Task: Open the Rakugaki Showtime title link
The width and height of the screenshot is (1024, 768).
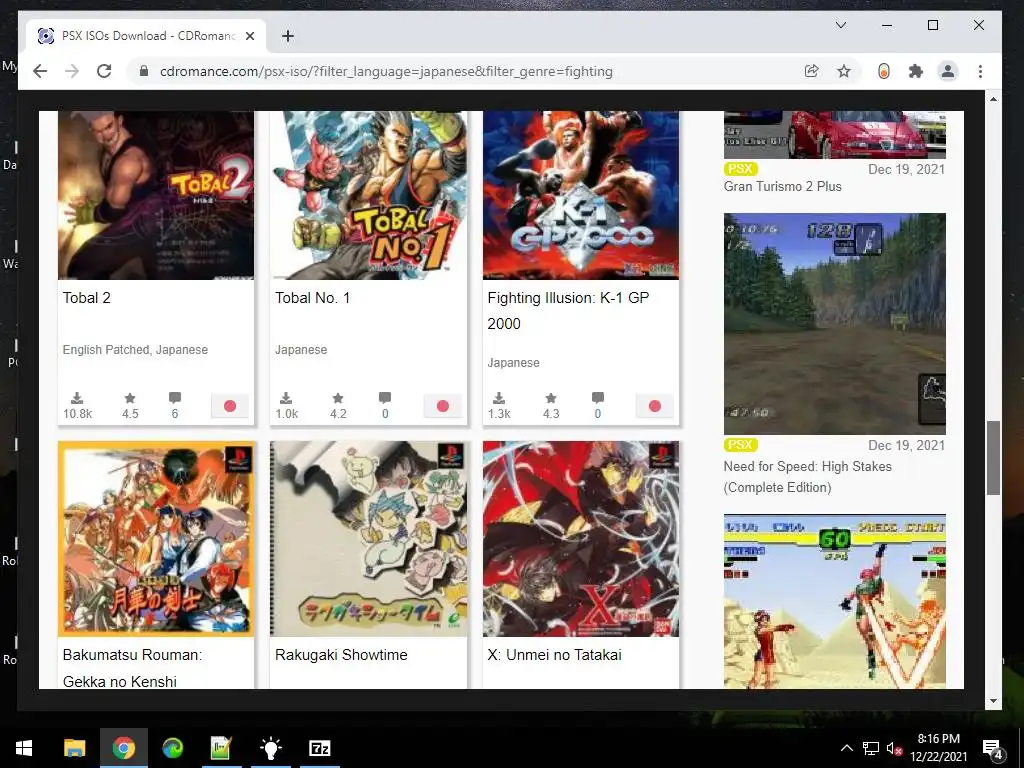Action: pos(341,655)
